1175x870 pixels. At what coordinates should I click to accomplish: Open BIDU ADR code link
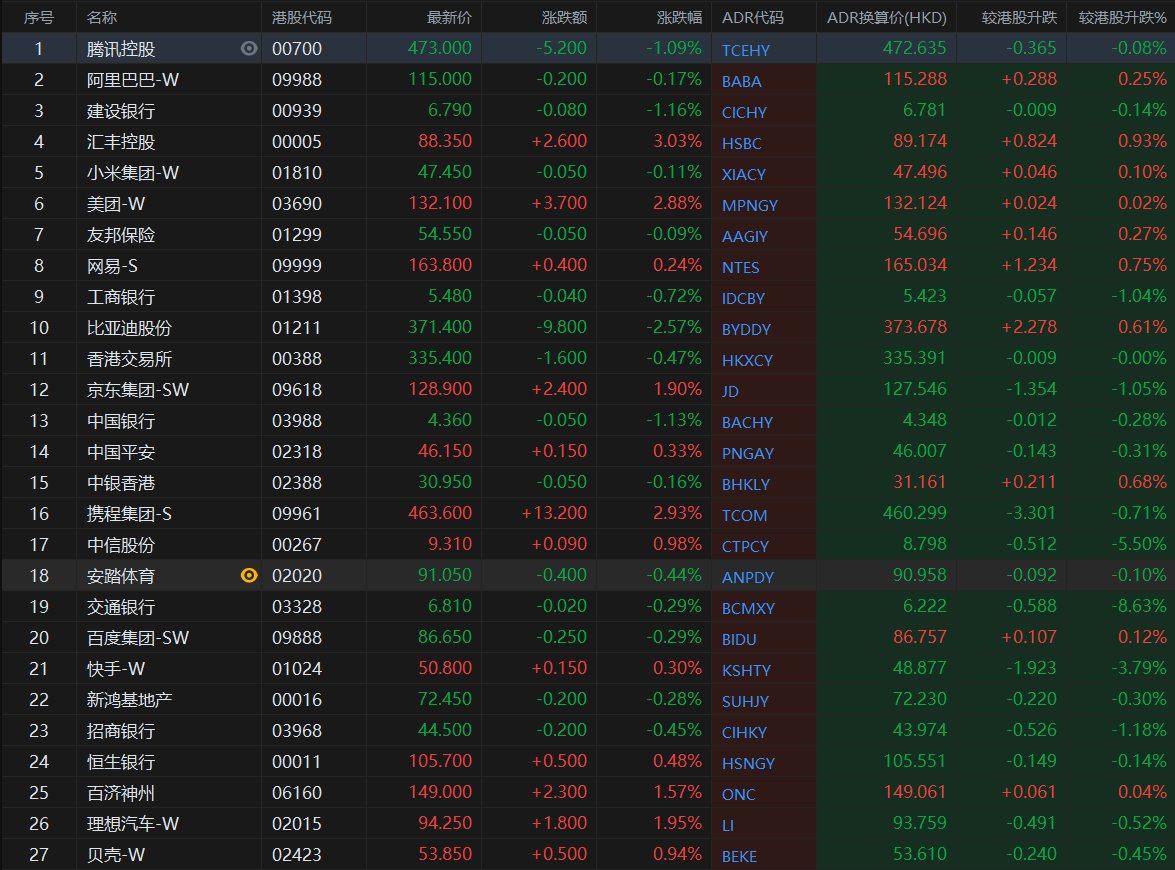coord(739,639)
